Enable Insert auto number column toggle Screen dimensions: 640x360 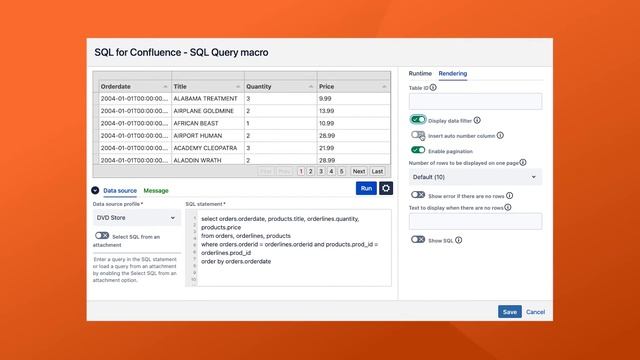coord(418,135)
